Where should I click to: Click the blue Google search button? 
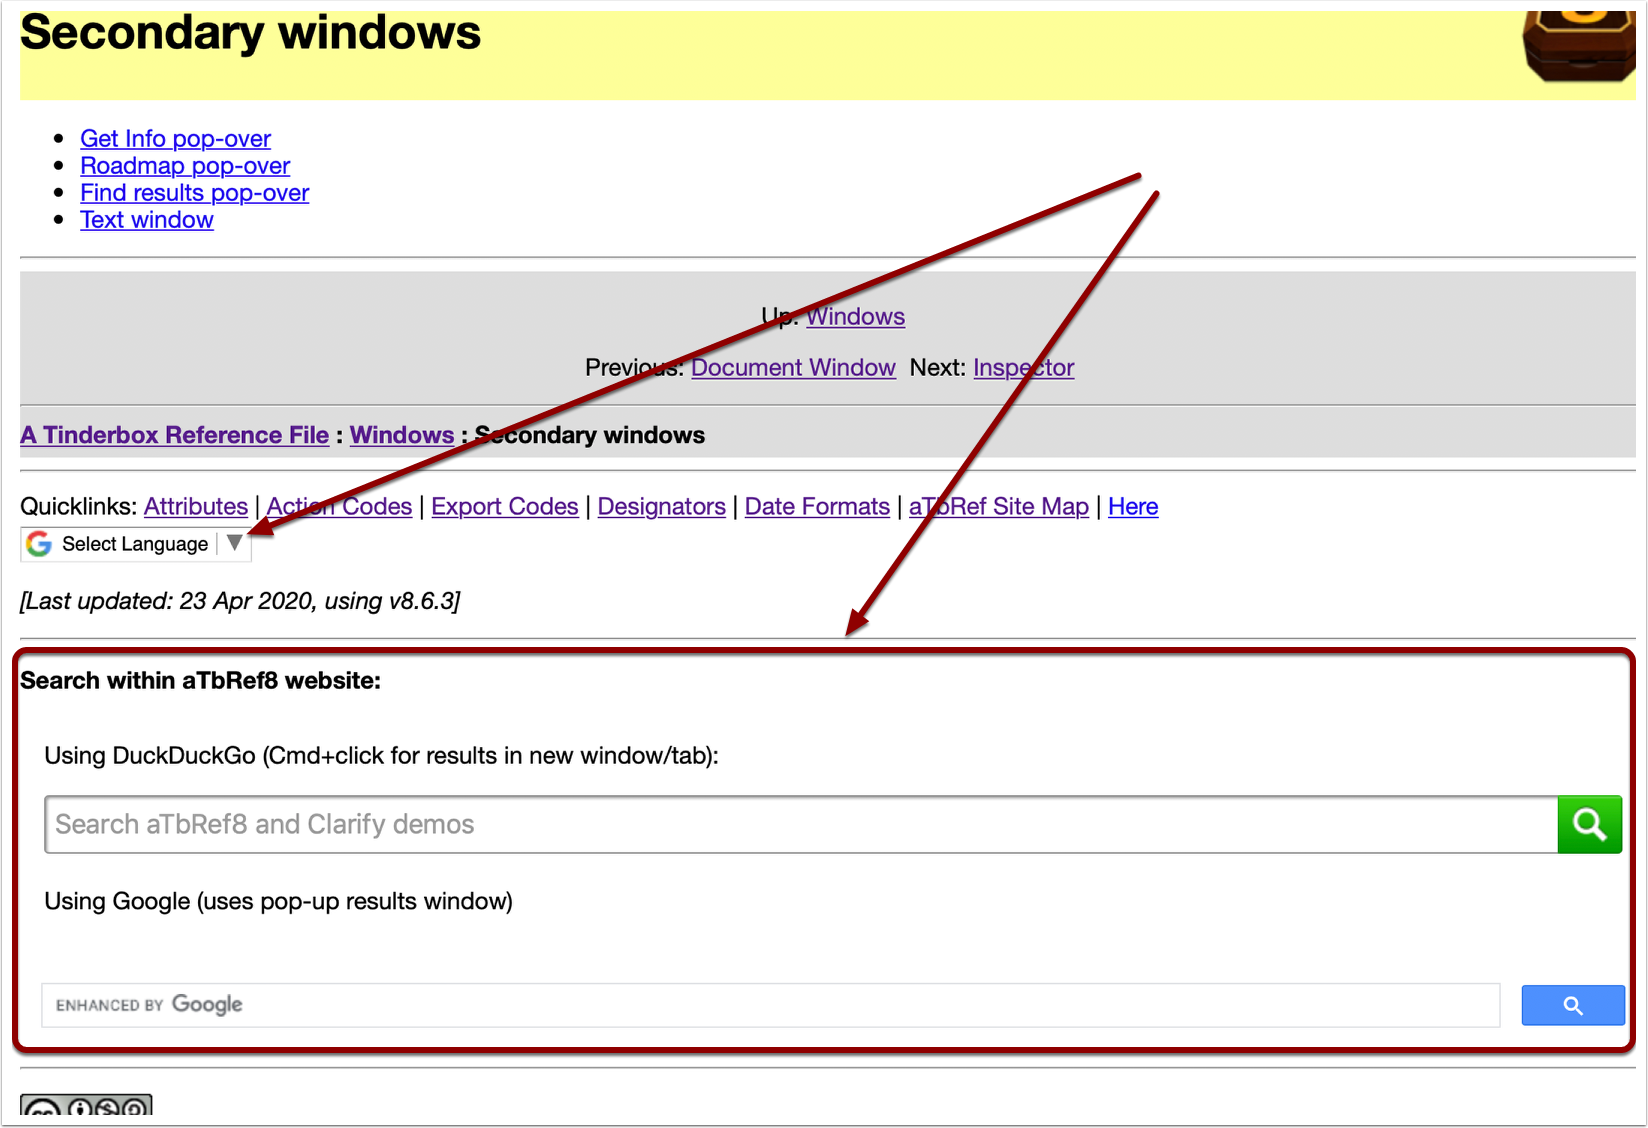point(1573,1005)
